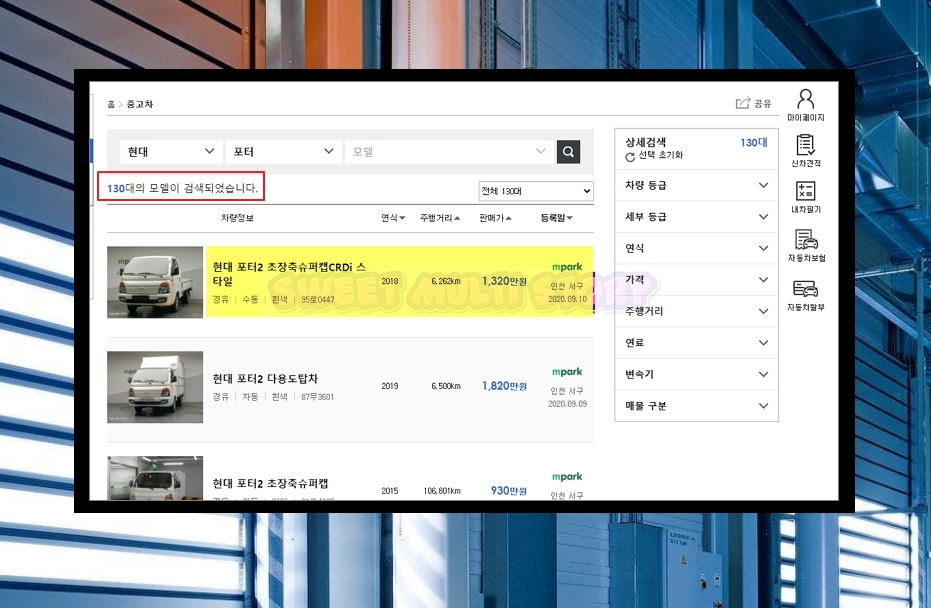The width and height of the screenshot is (931, 608).
Task: Expand the 세부 등급 filter
Action: (696, 217)
